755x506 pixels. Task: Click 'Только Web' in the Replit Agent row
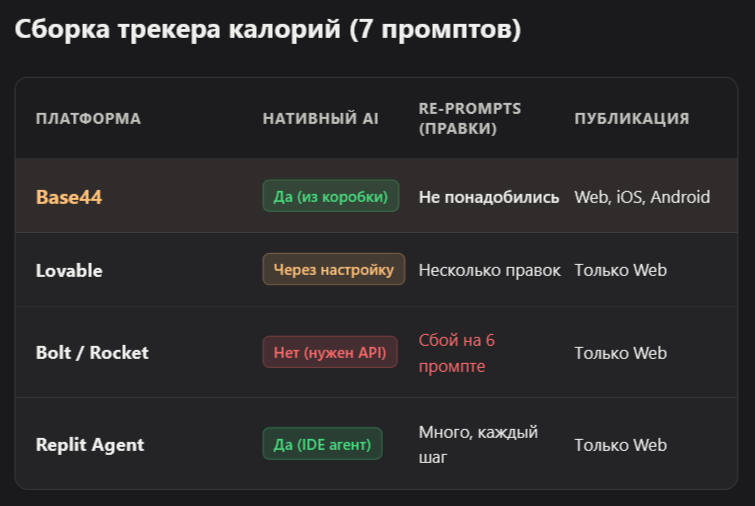pos(621,445)
